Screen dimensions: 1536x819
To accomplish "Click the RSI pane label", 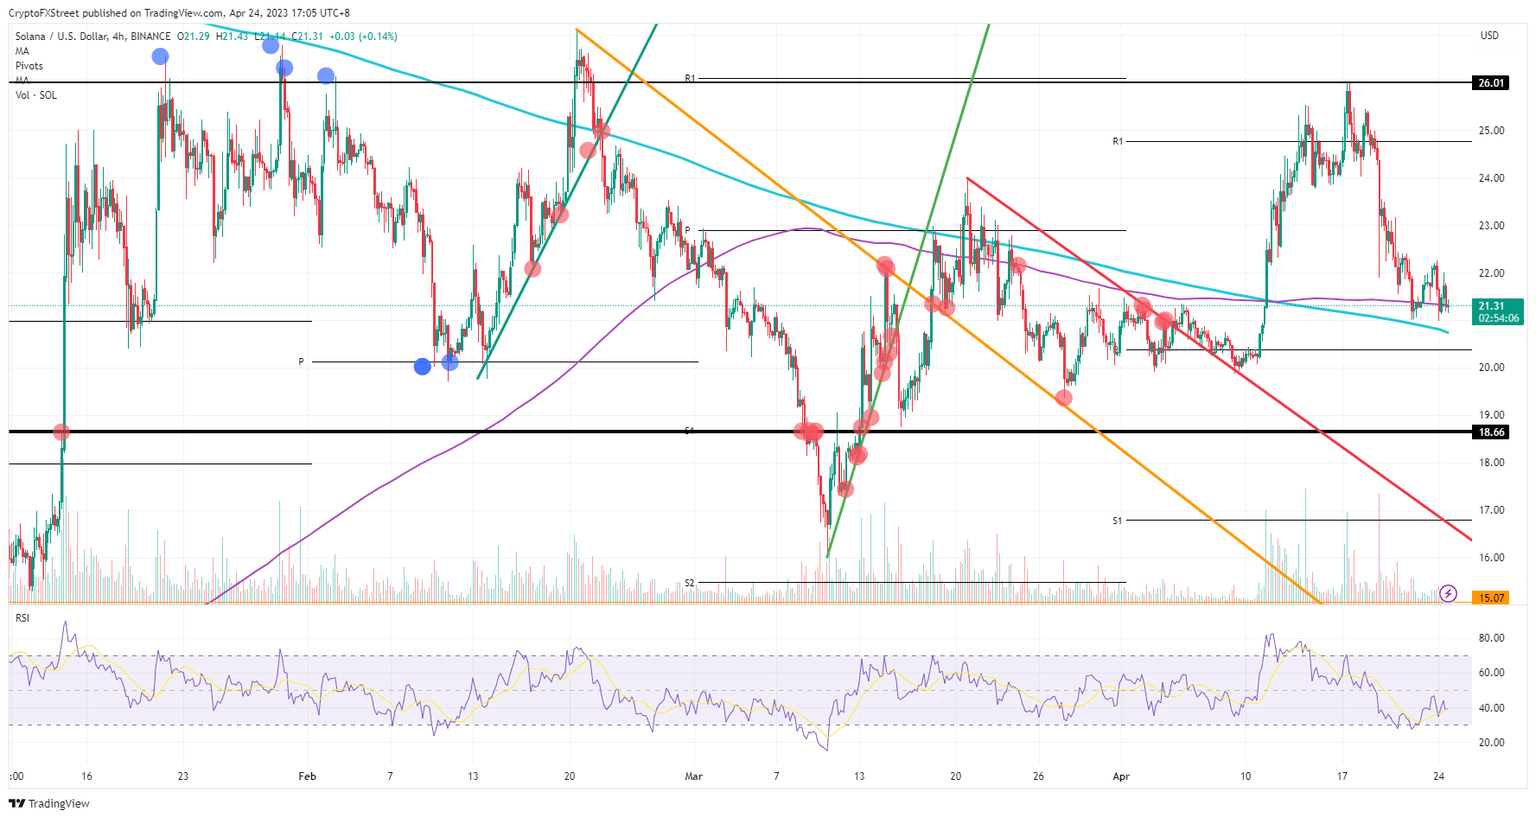I will pos(22,618).
